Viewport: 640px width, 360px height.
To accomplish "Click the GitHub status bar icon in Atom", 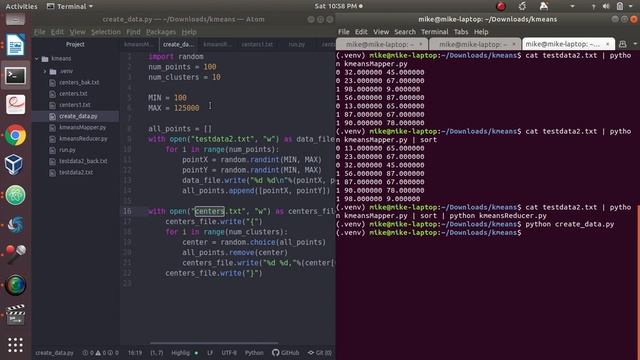I will pyautogui.click(x=286, y=353).
